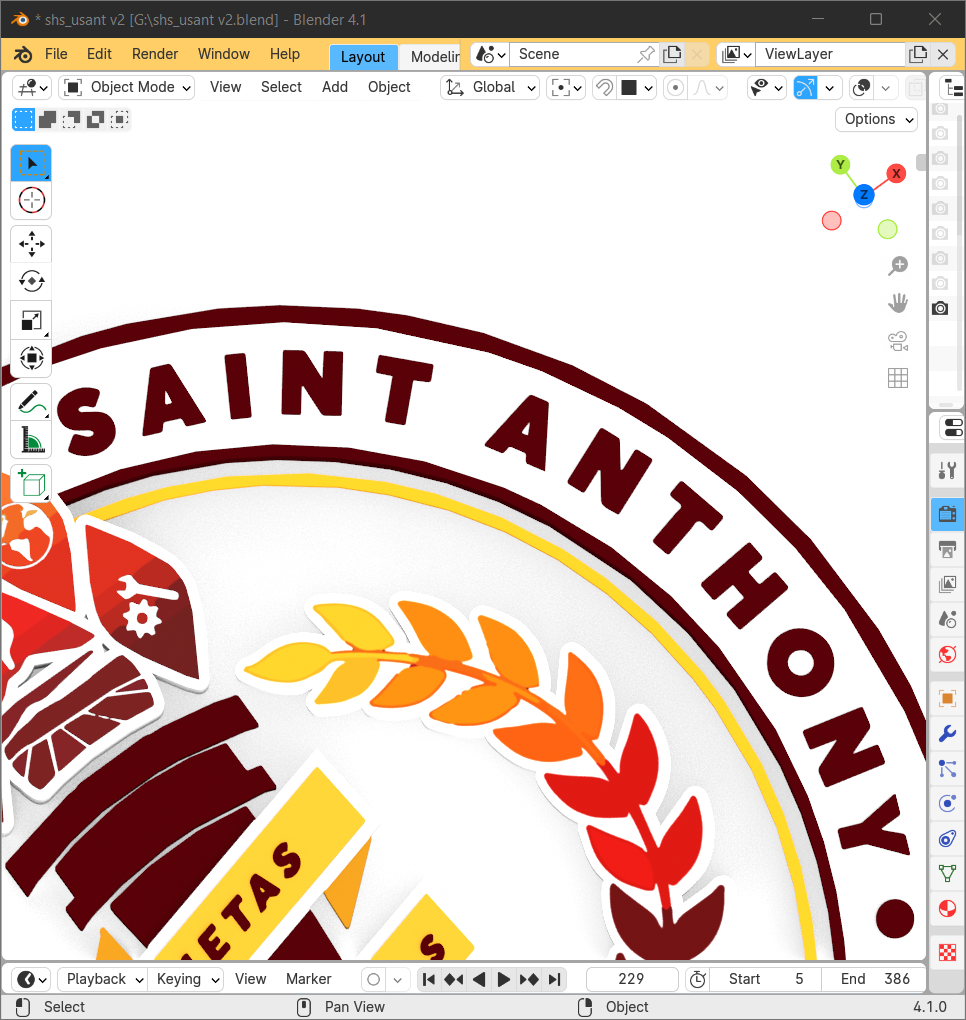Select the Scale tool
The image size is (966, 1020).
click(x=31, y=320)
